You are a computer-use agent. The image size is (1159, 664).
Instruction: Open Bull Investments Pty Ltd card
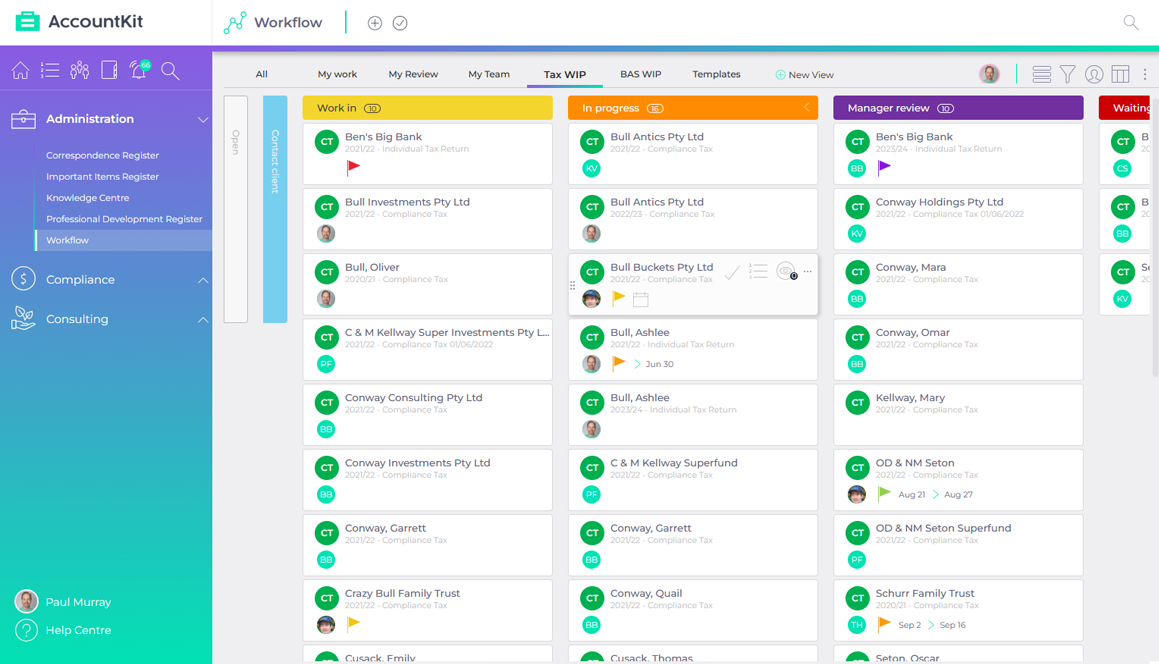427,219
